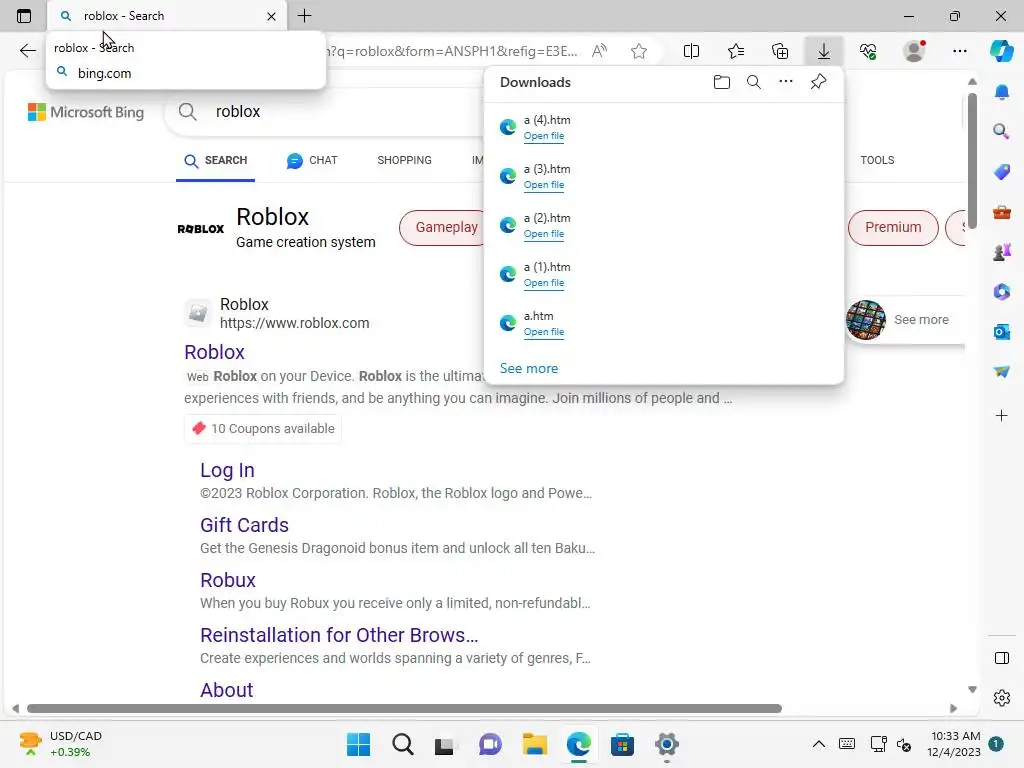Open Settings and more ellipsis menu
This screenshot has height=768, width=1024.
959,51
